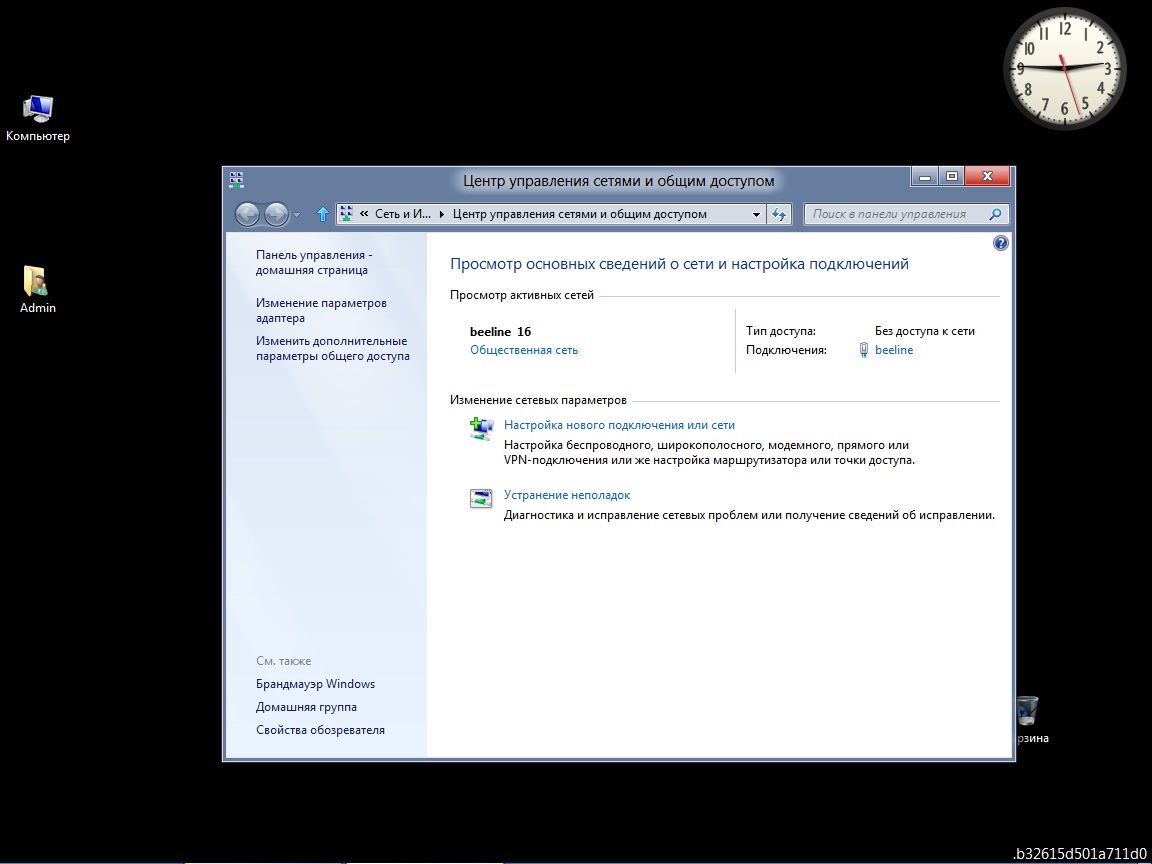The width and height of the screenshot is (1152, 864).
Task: Click the Без доступа к сети text
Action: click(x=925, y=331)
